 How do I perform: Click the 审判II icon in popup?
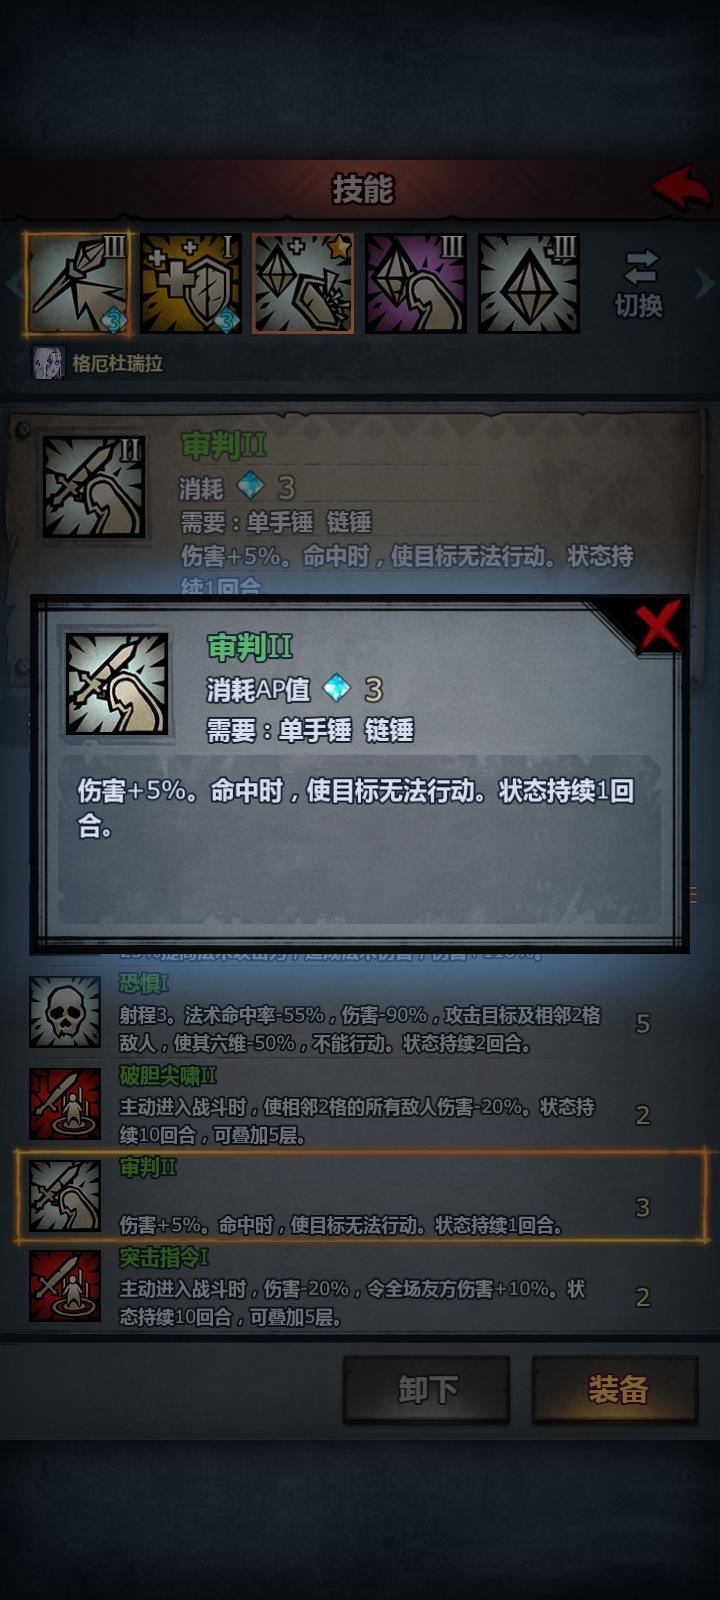(117, 684)
